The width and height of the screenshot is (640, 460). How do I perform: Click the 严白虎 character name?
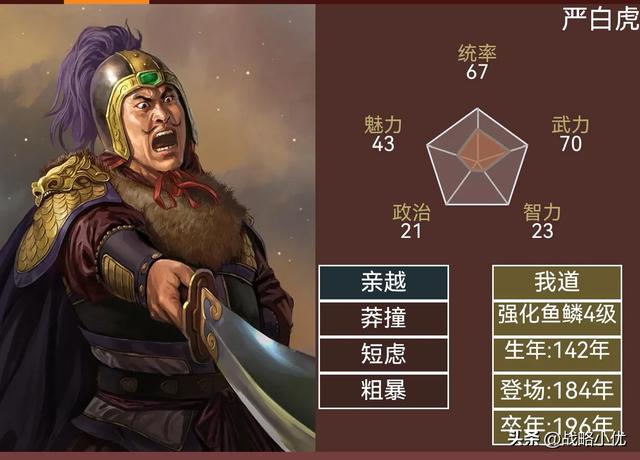tap(601, 19)
